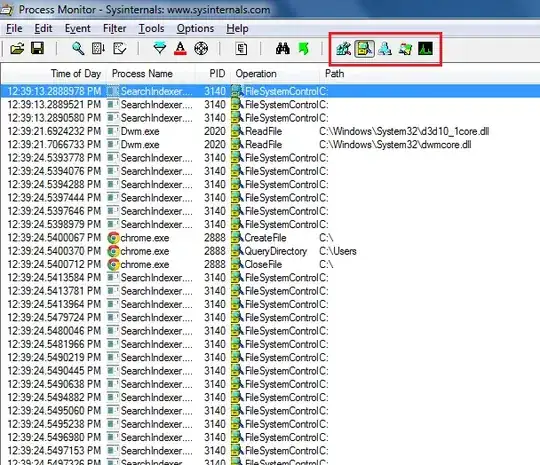Open the Filter funnel toolbar icon
Screen dimensions: 540x465
pyautogui.click(x=159, y=49)
